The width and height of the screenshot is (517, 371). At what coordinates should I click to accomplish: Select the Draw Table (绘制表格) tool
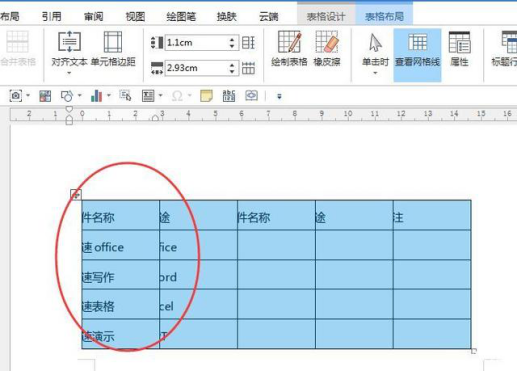pos(289,49)
